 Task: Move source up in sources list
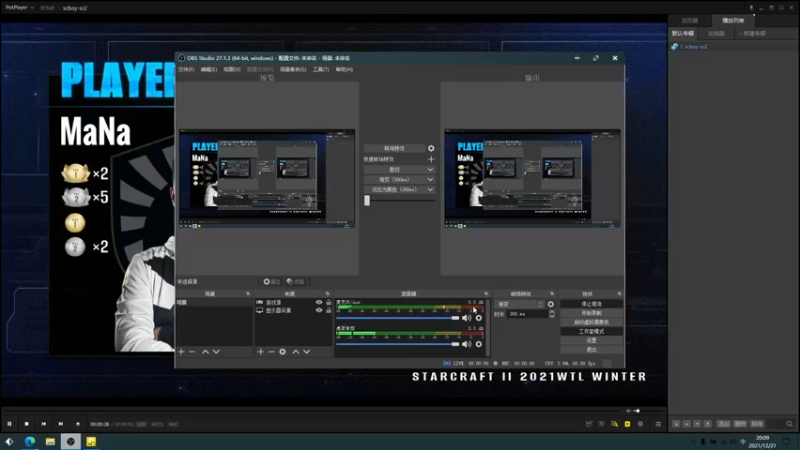[295, 352]
